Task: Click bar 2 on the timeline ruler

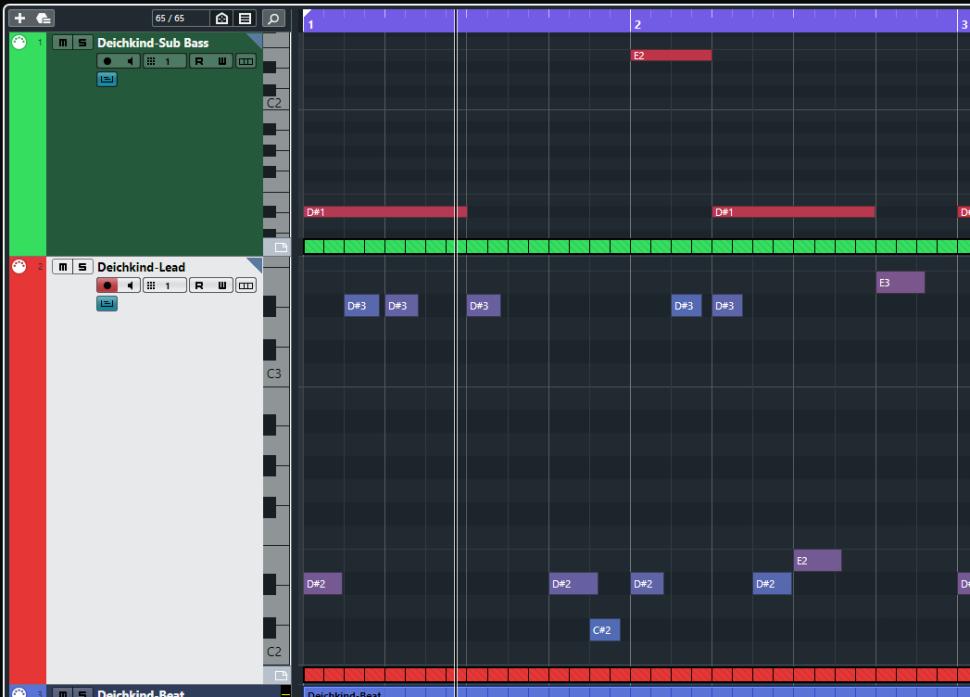Action: (x=636, y=22)
